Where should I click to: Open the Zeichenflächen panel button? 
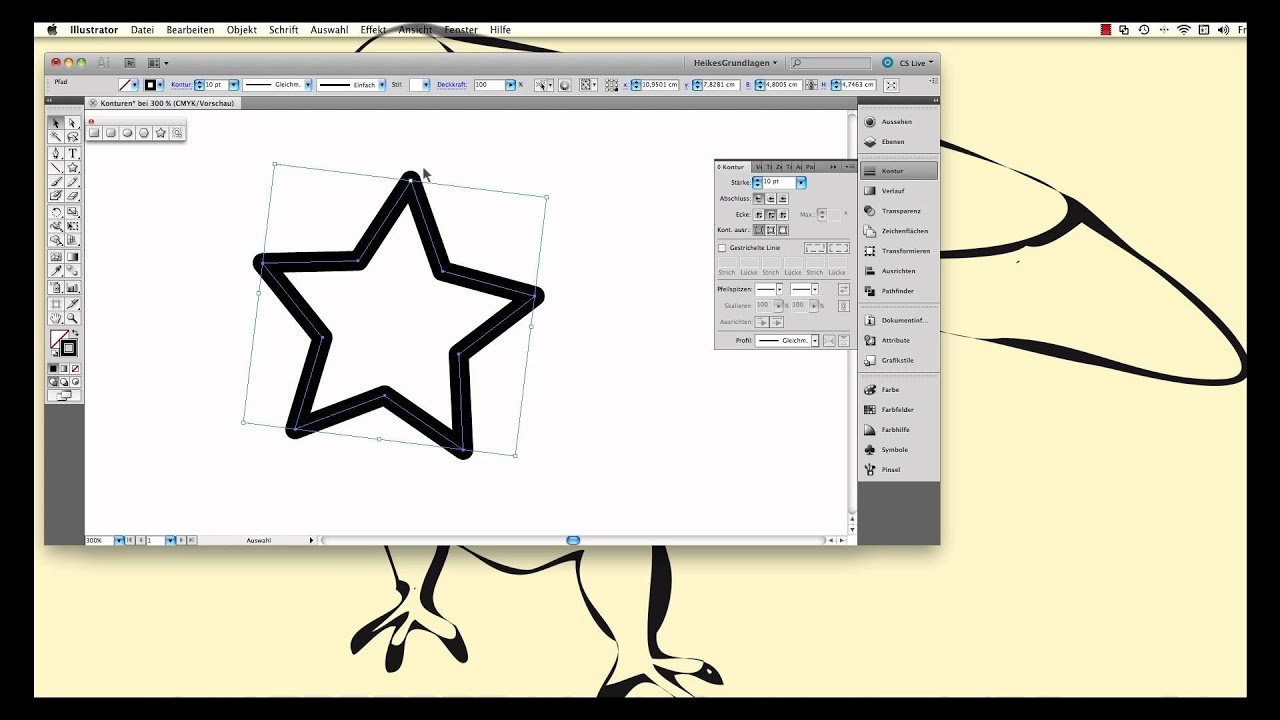point(899,231)
